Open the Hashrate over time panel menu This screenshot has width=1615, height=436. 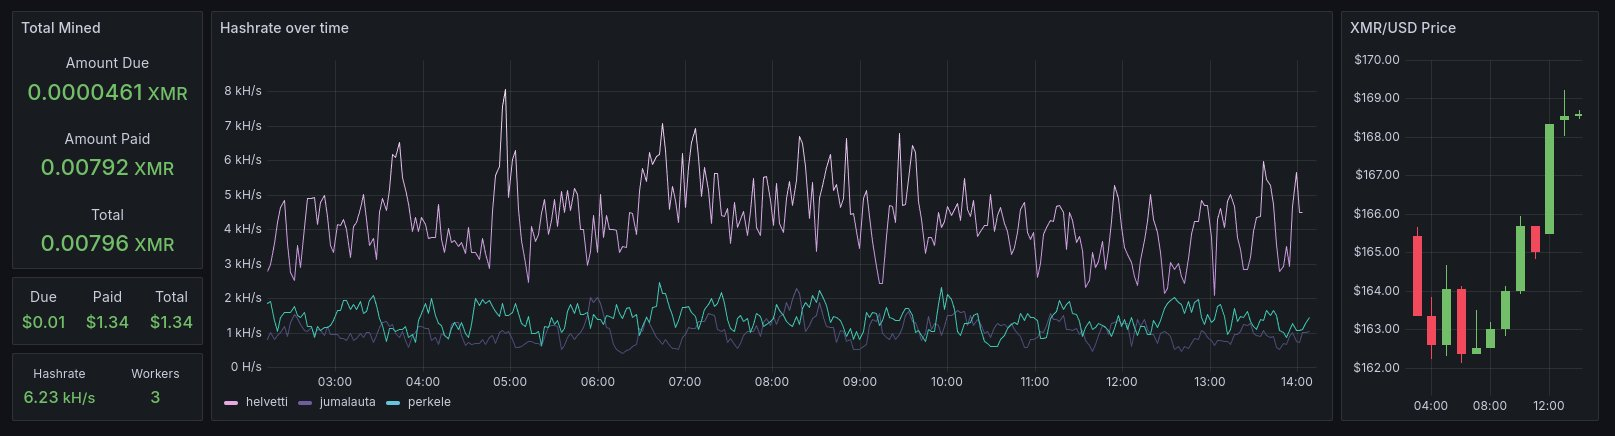coord(284,28)
